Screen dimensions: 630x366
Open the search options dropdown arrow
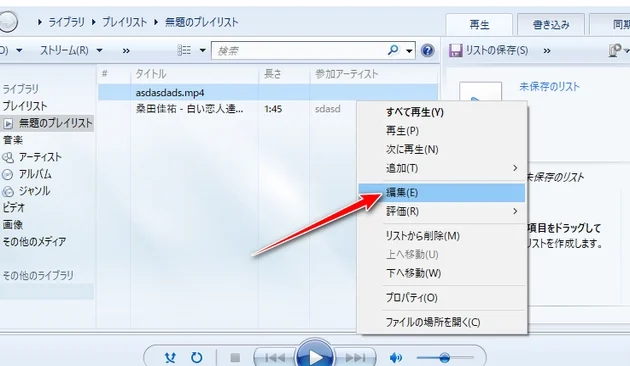(x=409, y=51)
